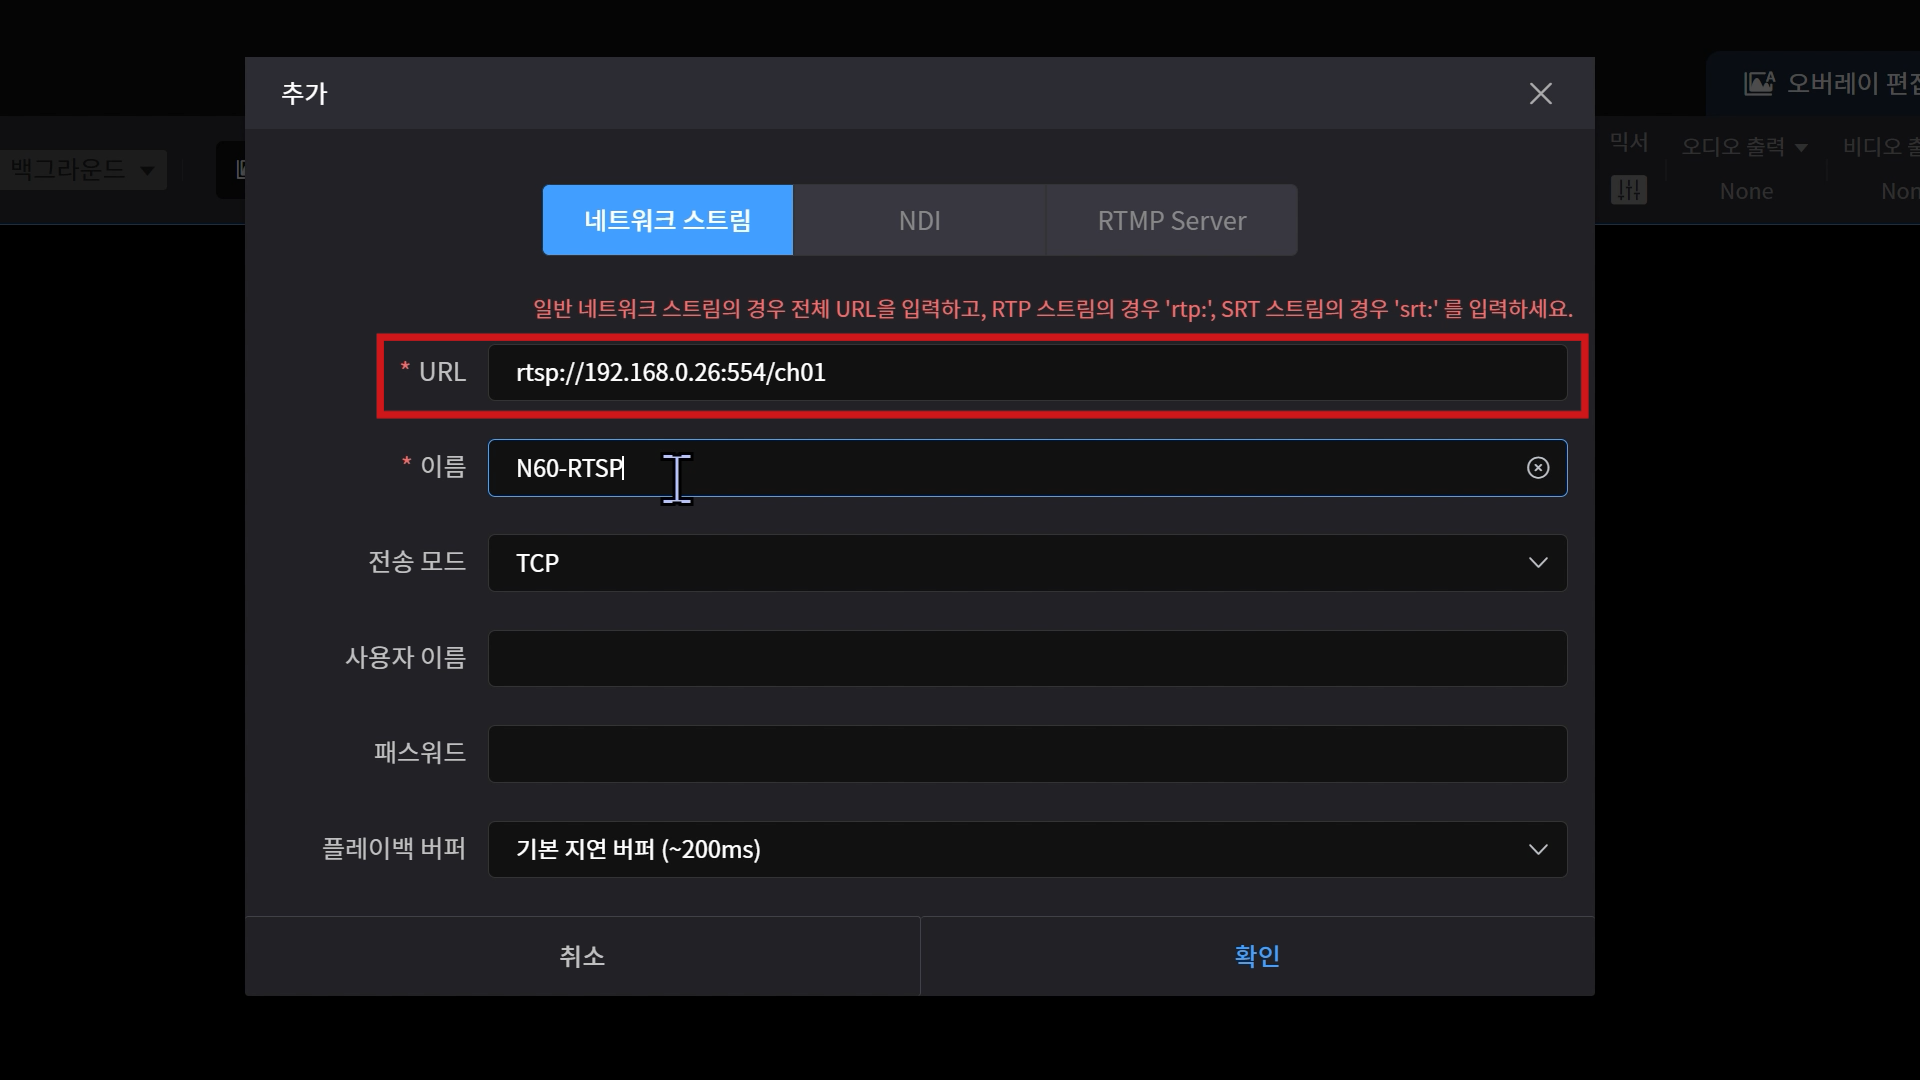Focus the 패스워드 input field
Viewport: 1920px width, 1080px height.
[x=1027, y=754]
